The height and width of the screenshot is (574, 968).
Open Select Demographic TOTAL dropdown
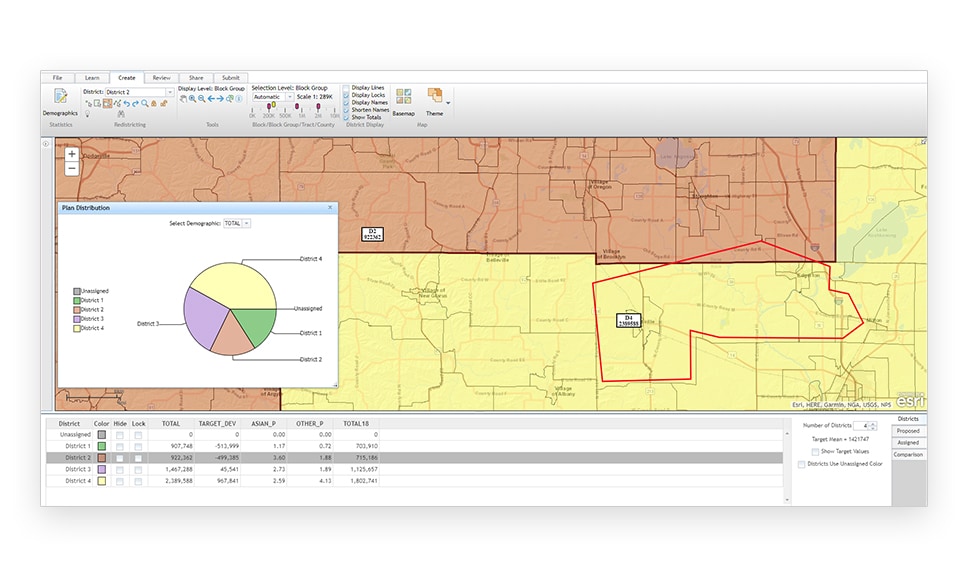[246, 223]
